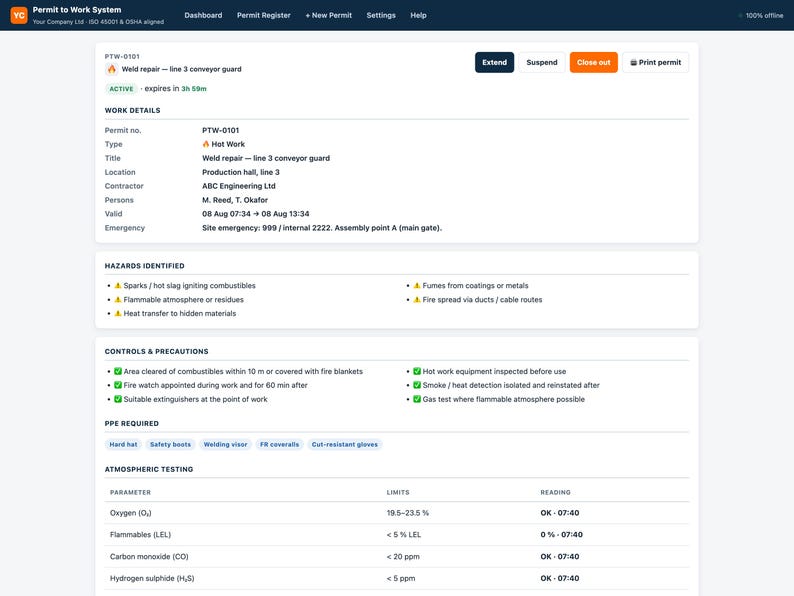Click the READING column header

pyautogui.click(x=555, y=492)
